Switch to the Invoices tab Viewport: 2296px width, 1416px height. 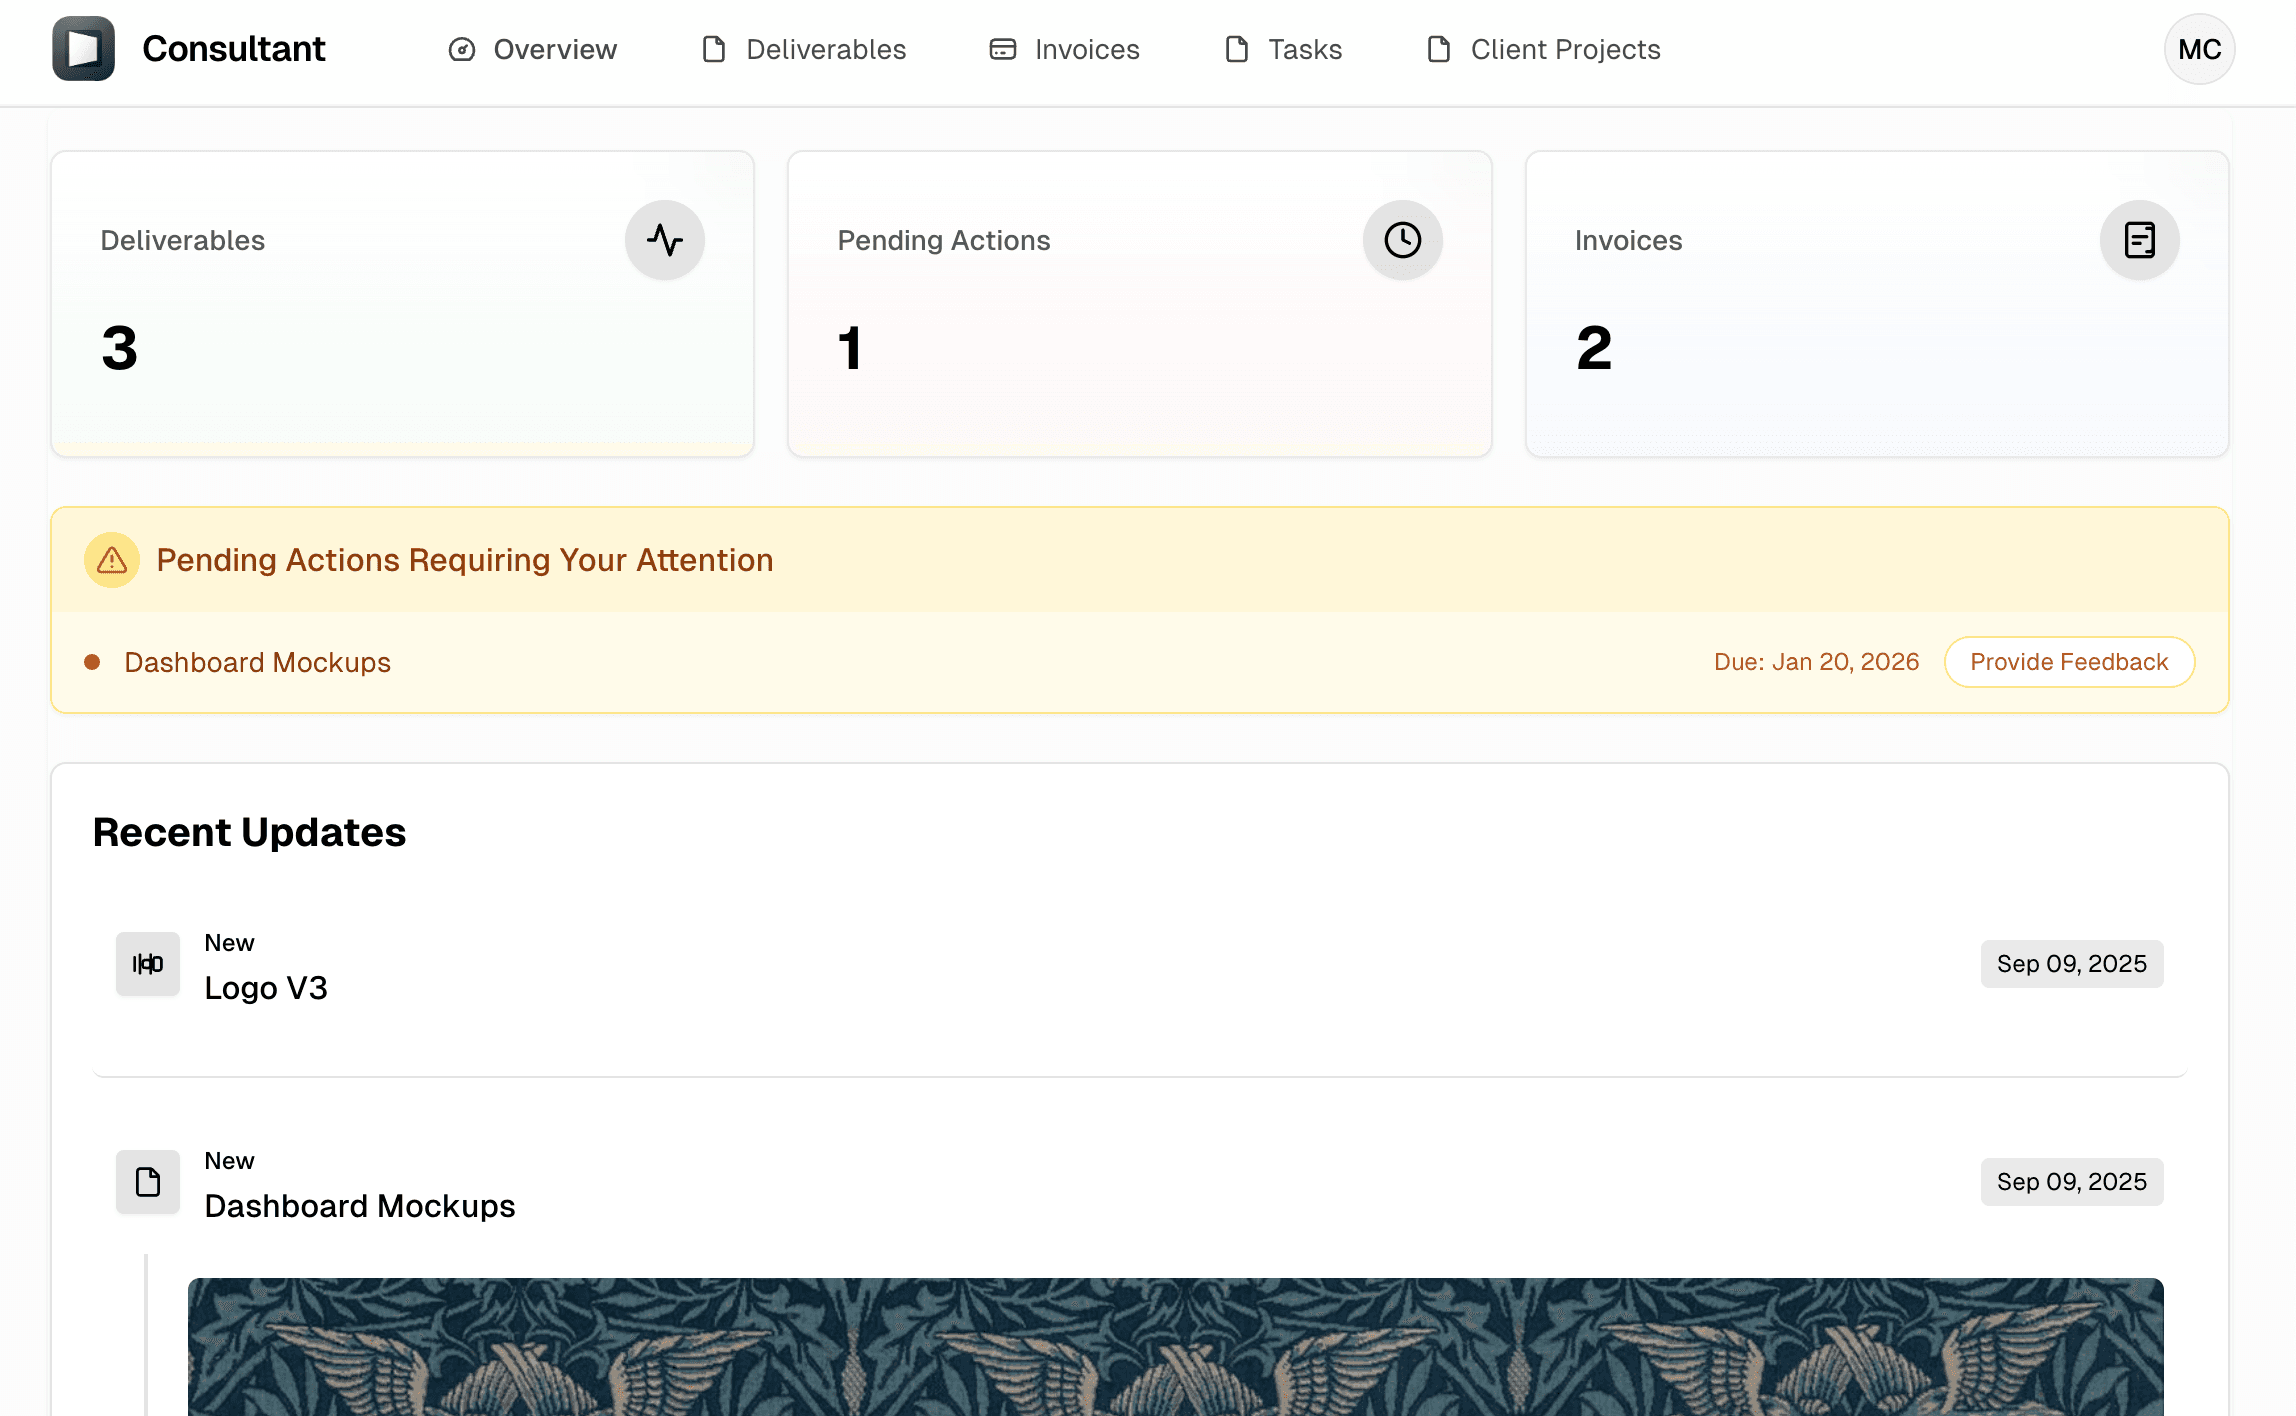[x=1087, y=49]
